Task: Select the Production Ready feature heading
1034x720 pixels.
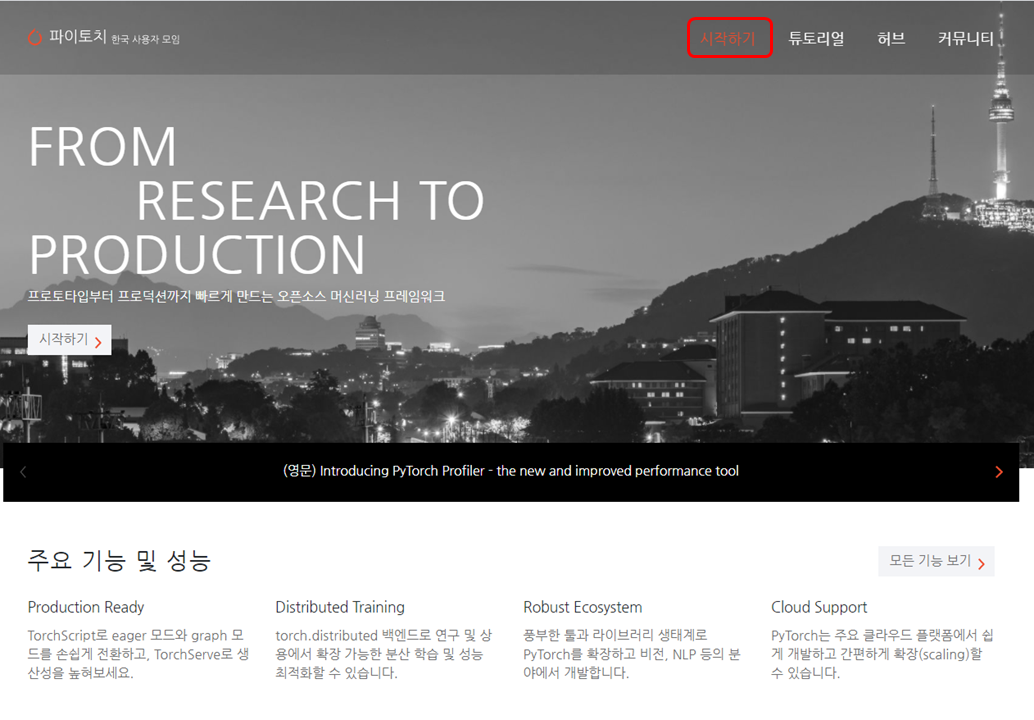Action: 86,607
